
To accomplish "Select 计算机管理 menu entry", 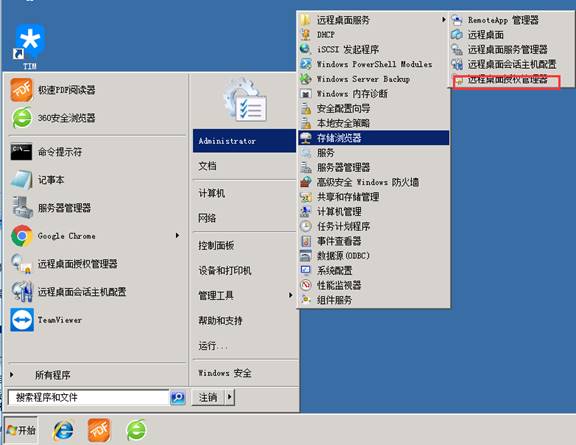I will click(374, 212).
